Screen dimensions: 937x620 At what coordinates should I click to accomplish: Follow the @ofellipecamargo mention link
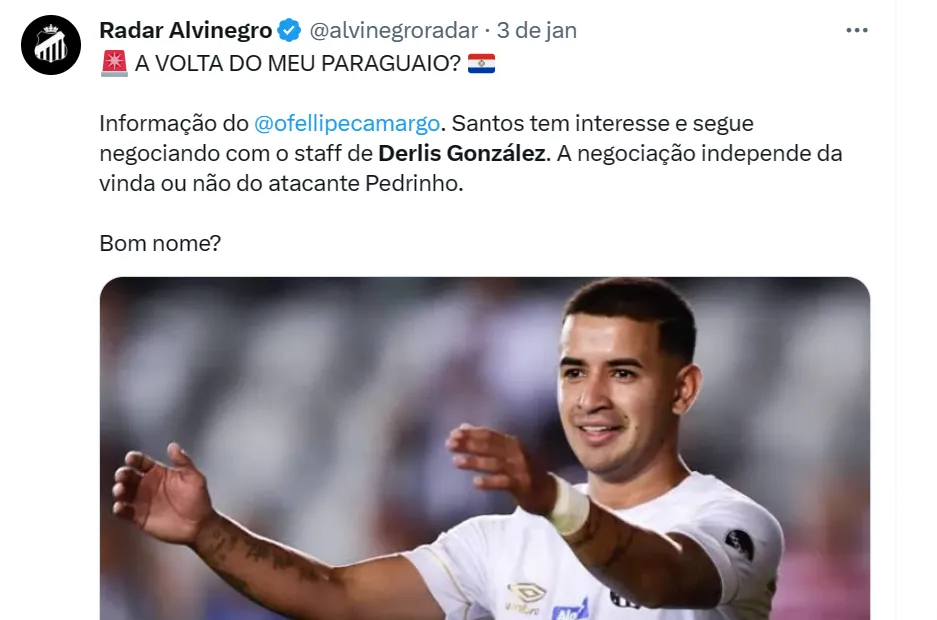(x=347, y=124)
